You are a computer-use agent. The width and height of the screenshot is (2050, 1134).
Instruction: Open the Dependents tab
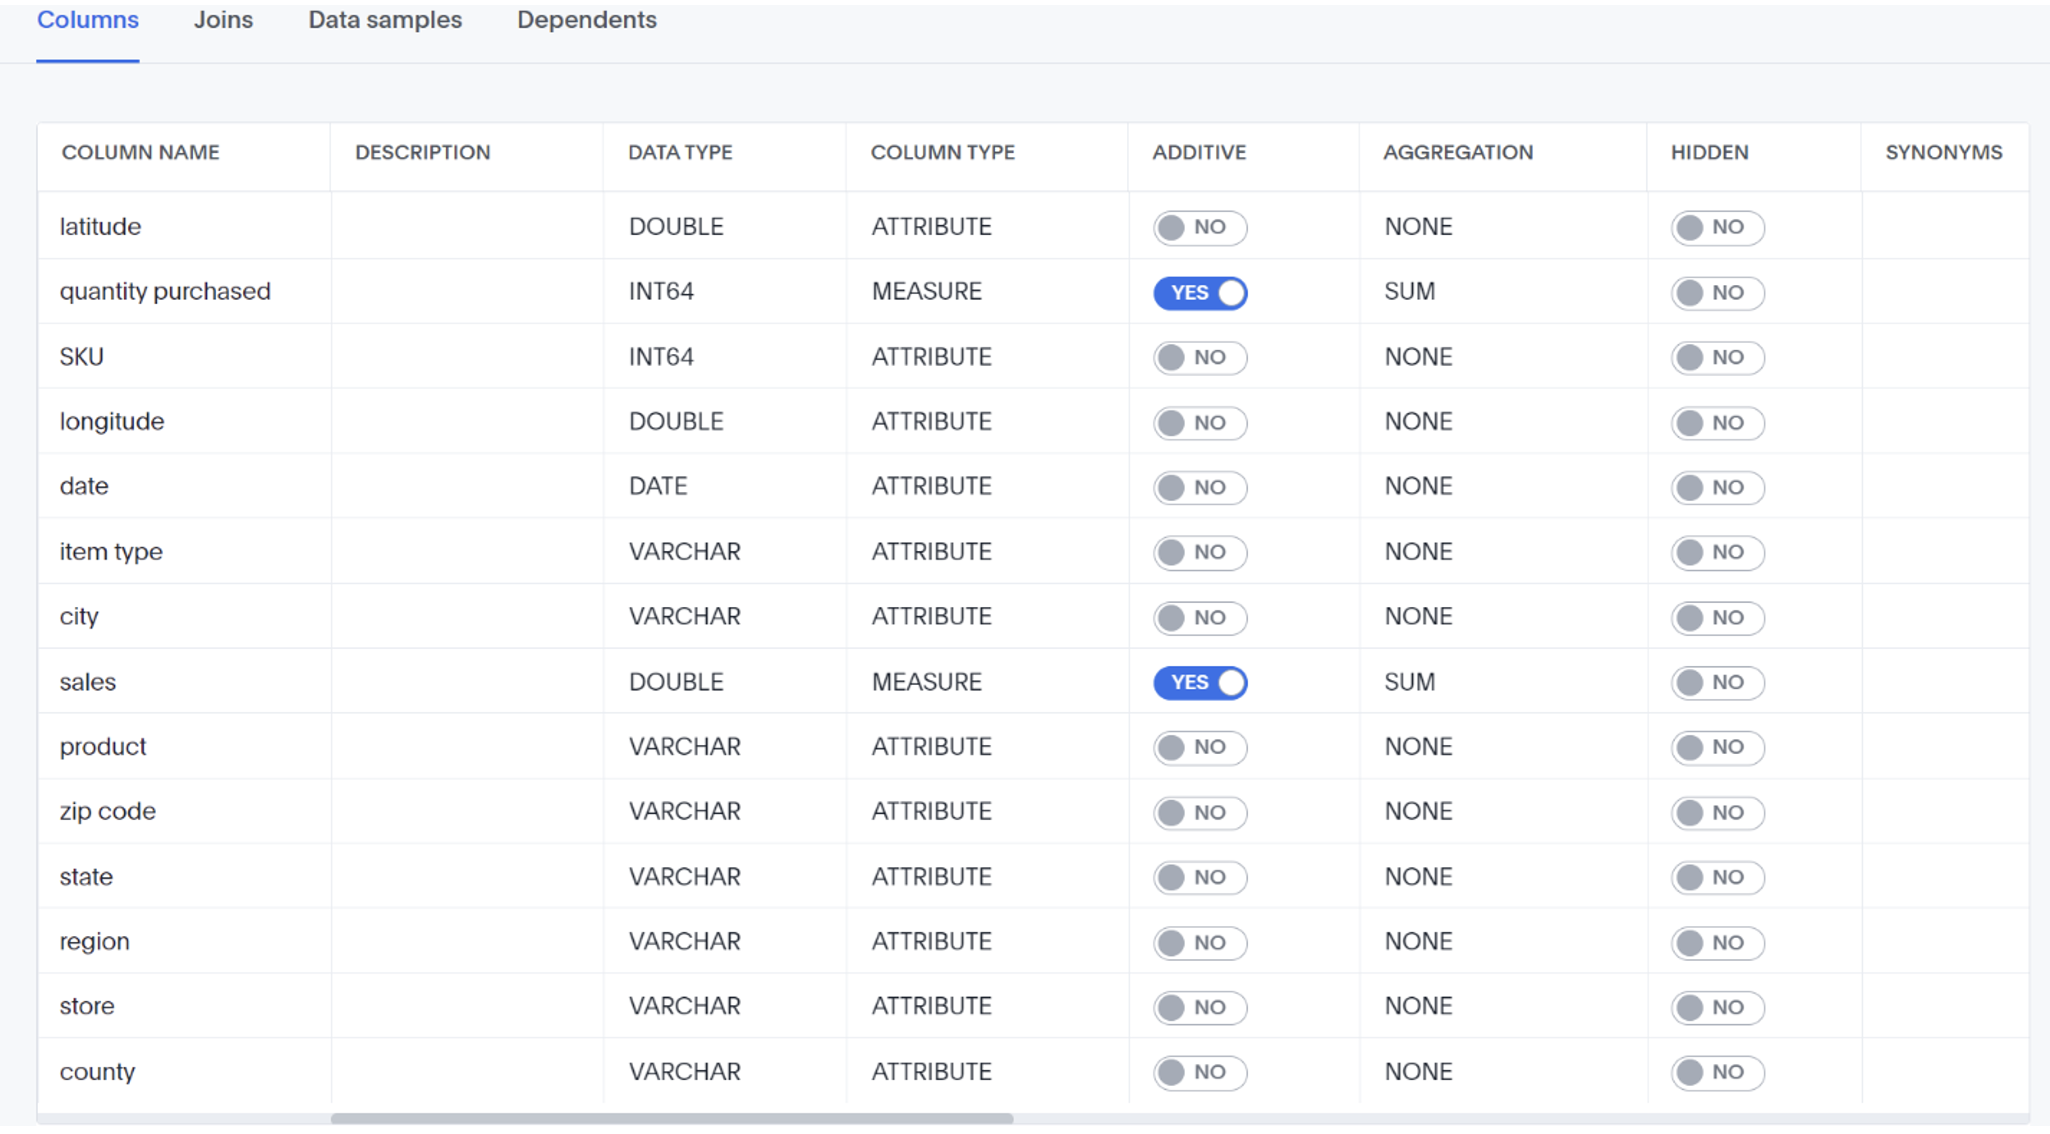587,20
